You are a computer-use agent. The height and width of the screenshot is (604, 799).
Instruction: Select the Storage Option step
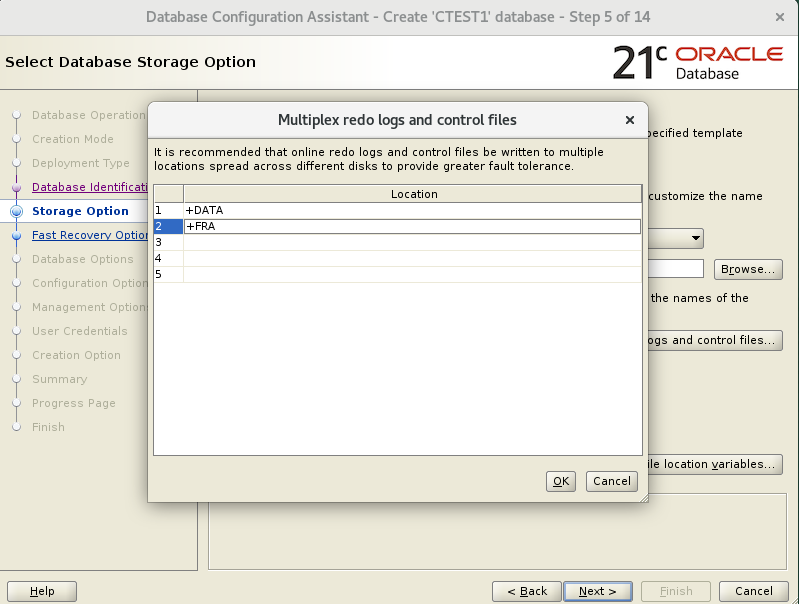click(80, 211)
